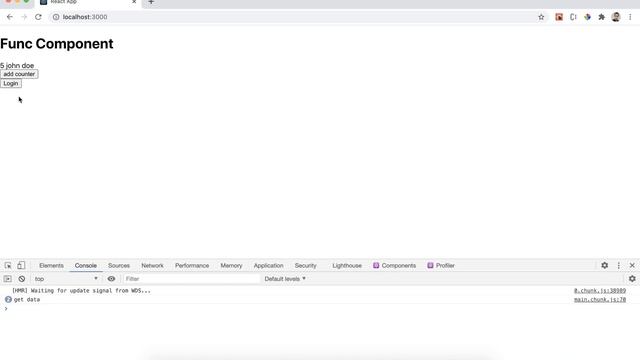Open the React Components tab
The height and width of the screenshot is (360, 640).
(x=394, y=265)
